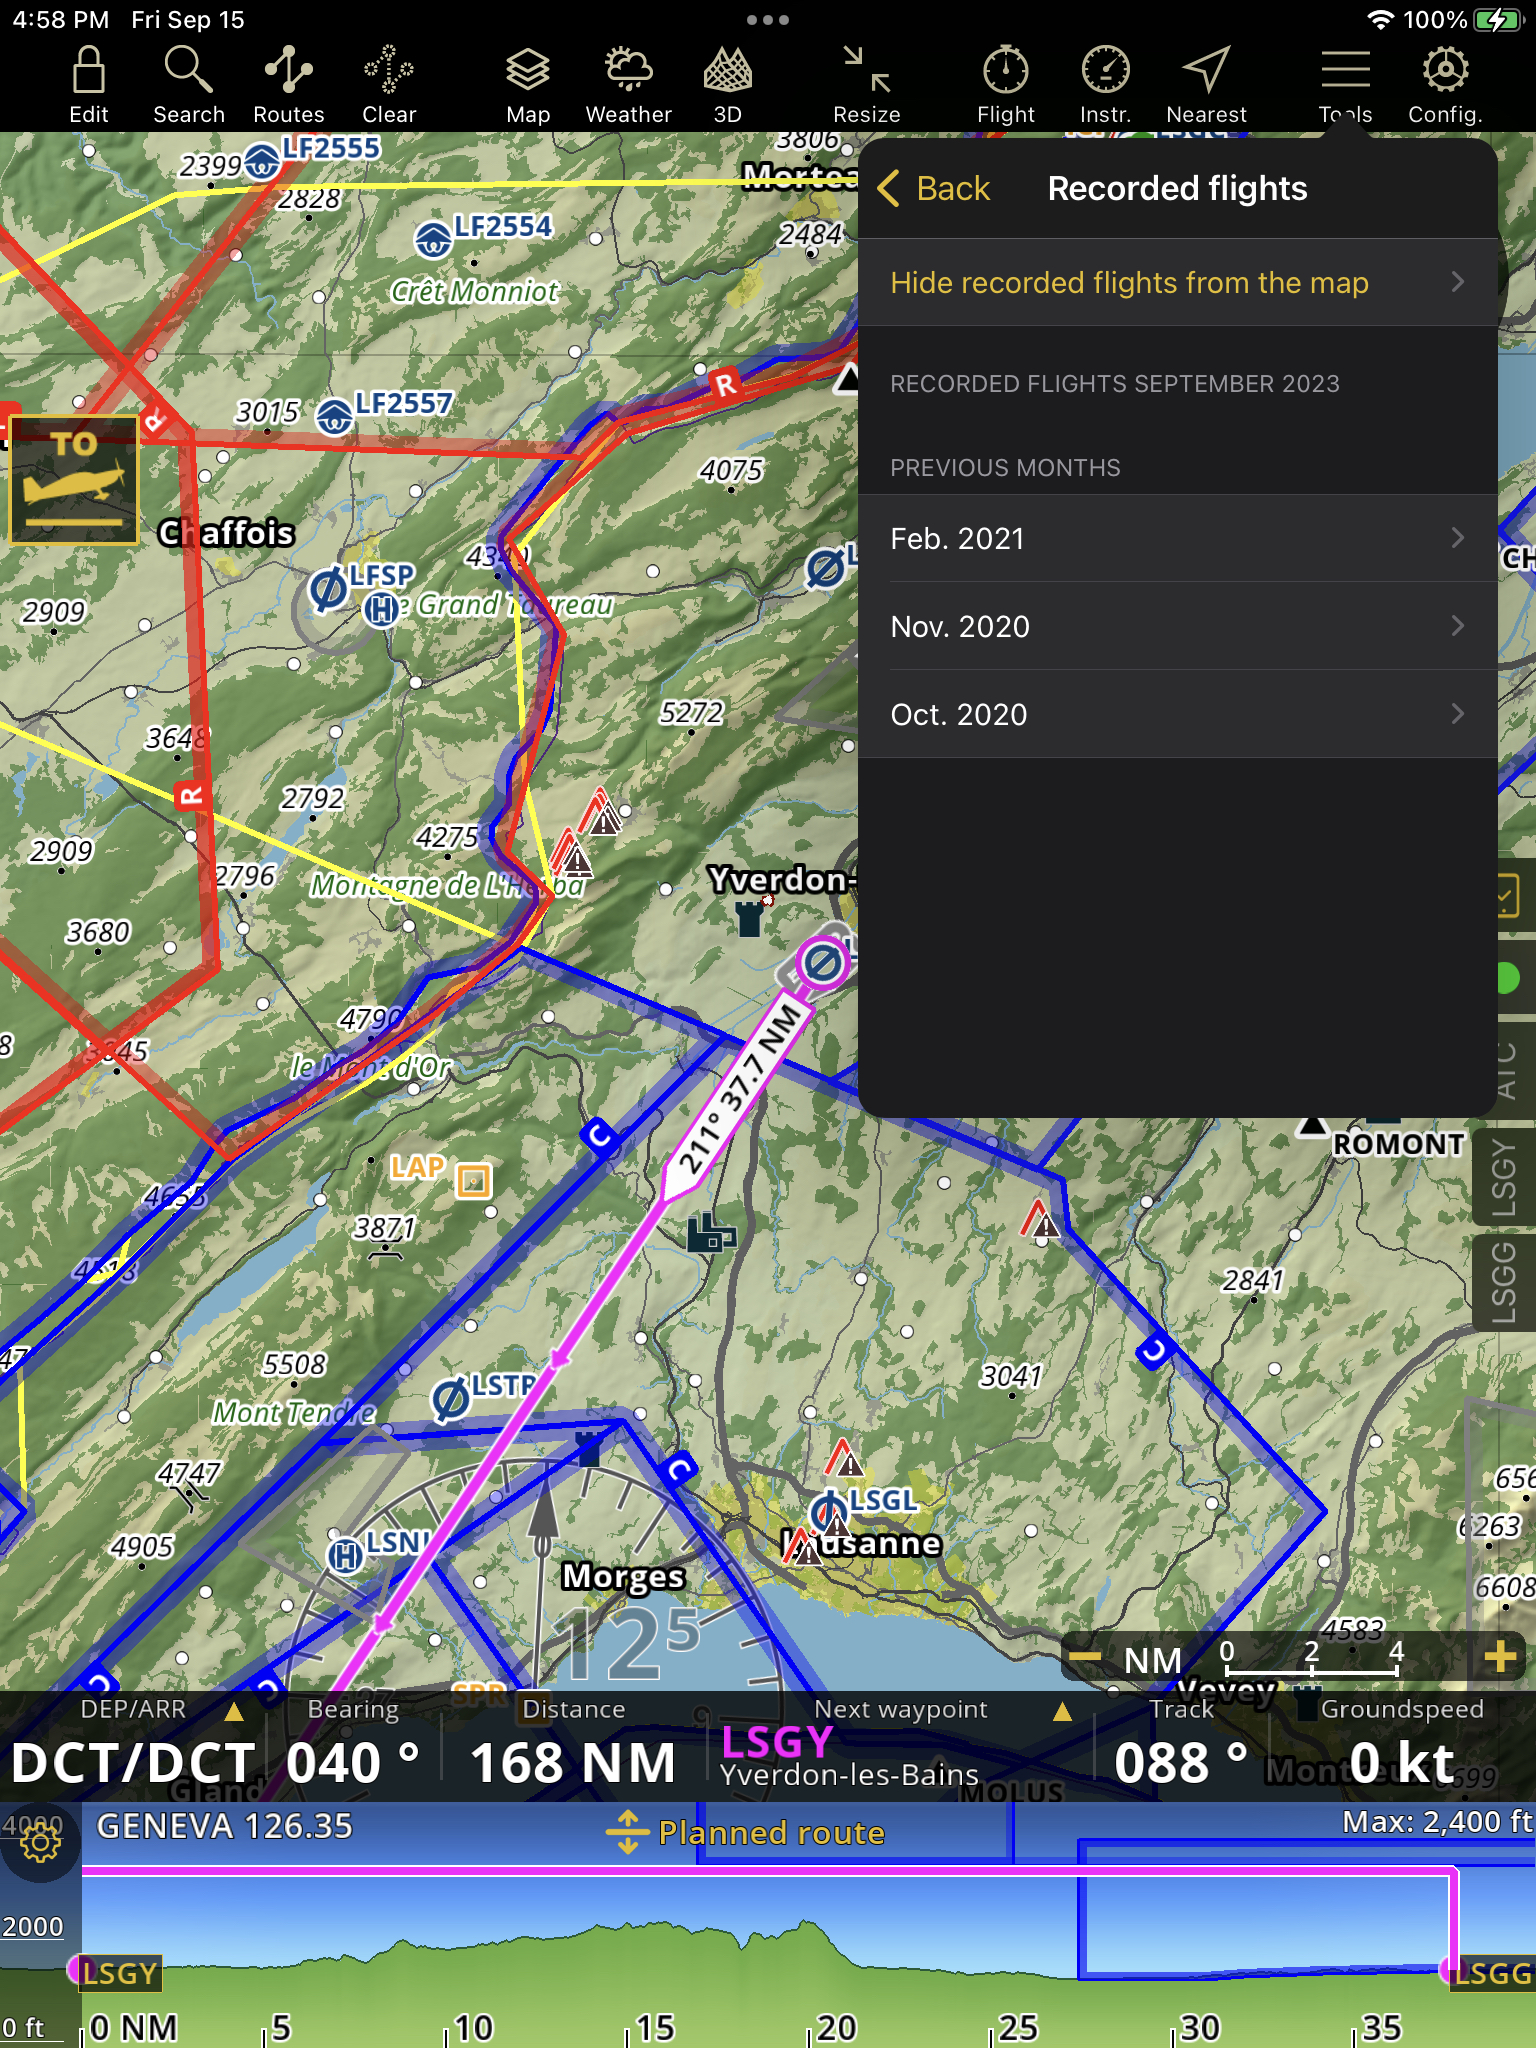1536x2048 pixels.
Task: Show the Weather options
Action: 628,85
